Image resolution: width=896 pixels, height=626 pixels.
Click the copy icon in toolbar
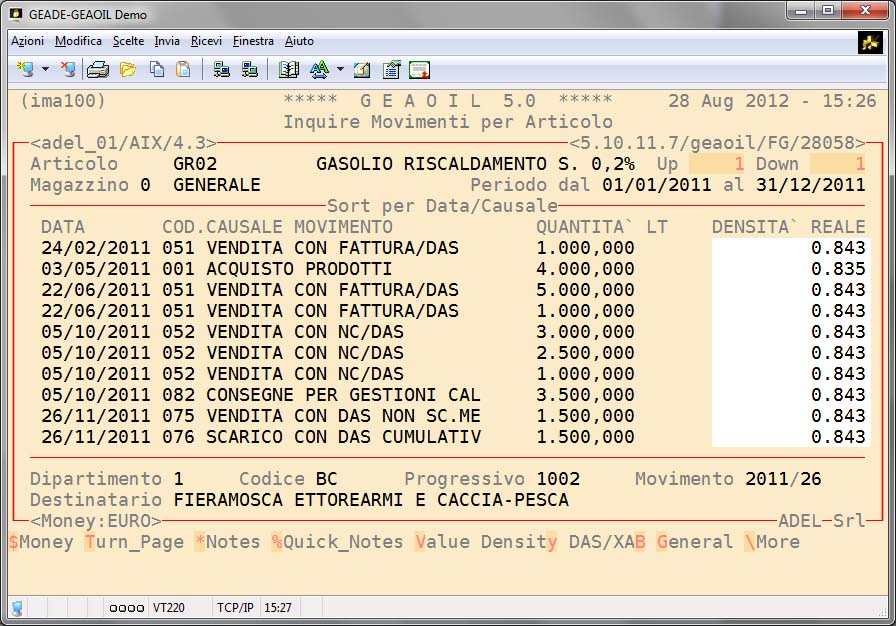tap(157, 70)
